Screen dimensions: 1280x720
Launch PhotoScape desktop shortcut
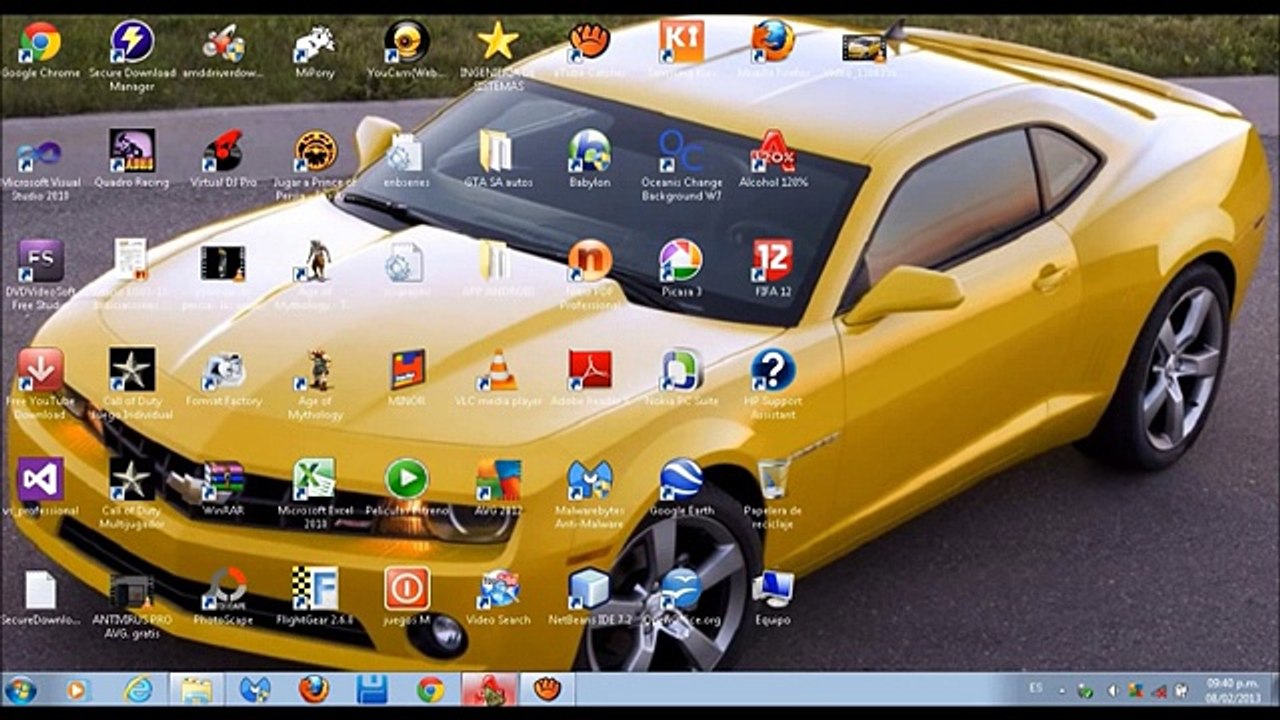(223, 589)
